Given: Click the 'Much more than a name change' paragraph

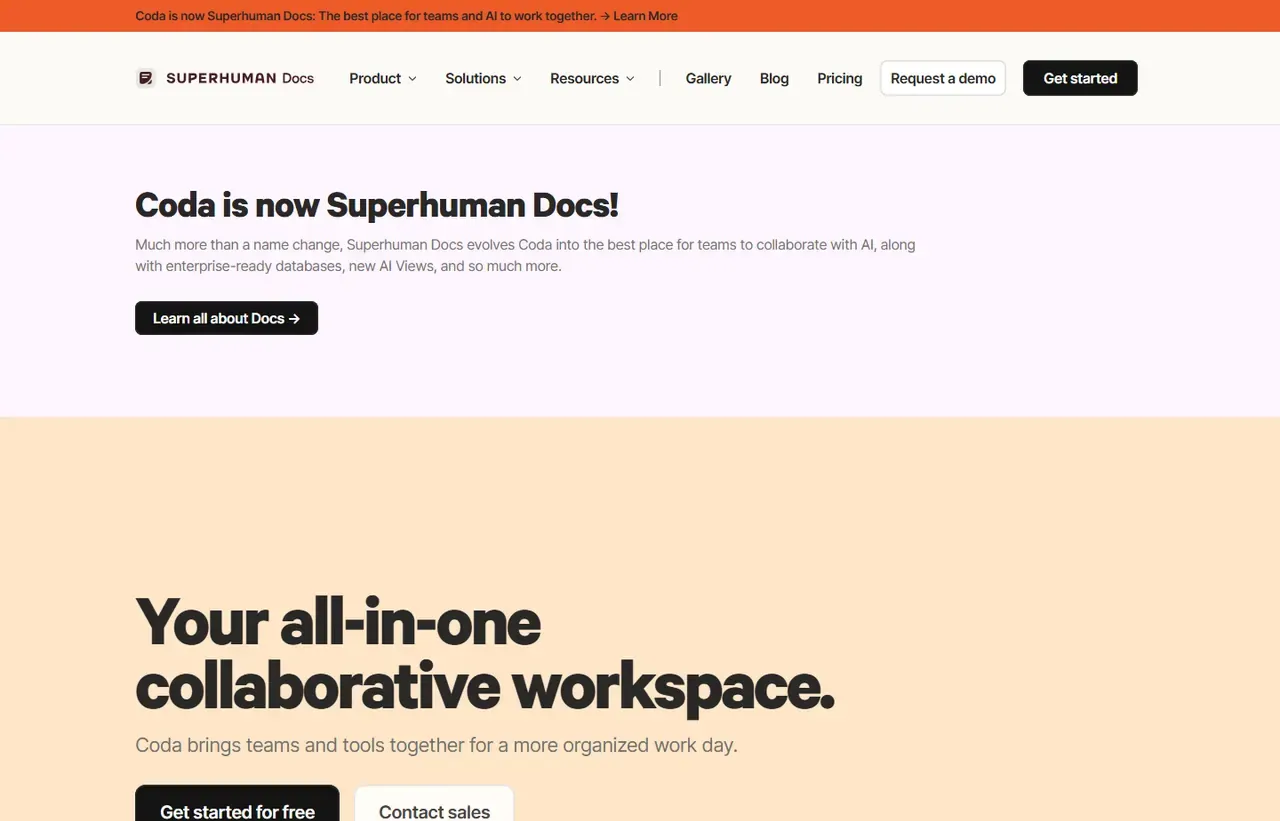Looking at the screenshot, I should point(525,255).
